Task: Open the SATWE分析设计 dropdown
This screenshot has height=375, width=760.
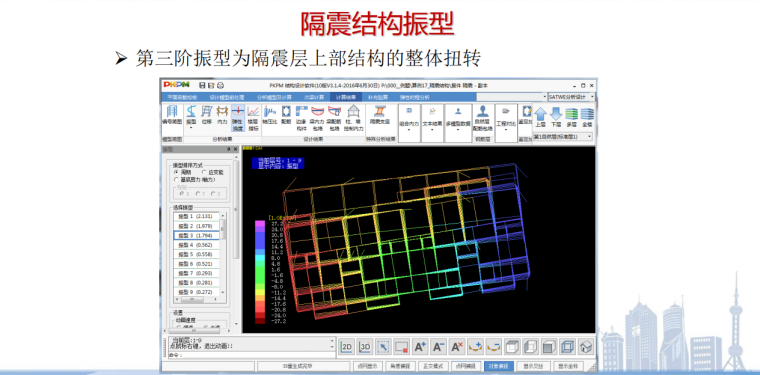Action: point(571,97)
